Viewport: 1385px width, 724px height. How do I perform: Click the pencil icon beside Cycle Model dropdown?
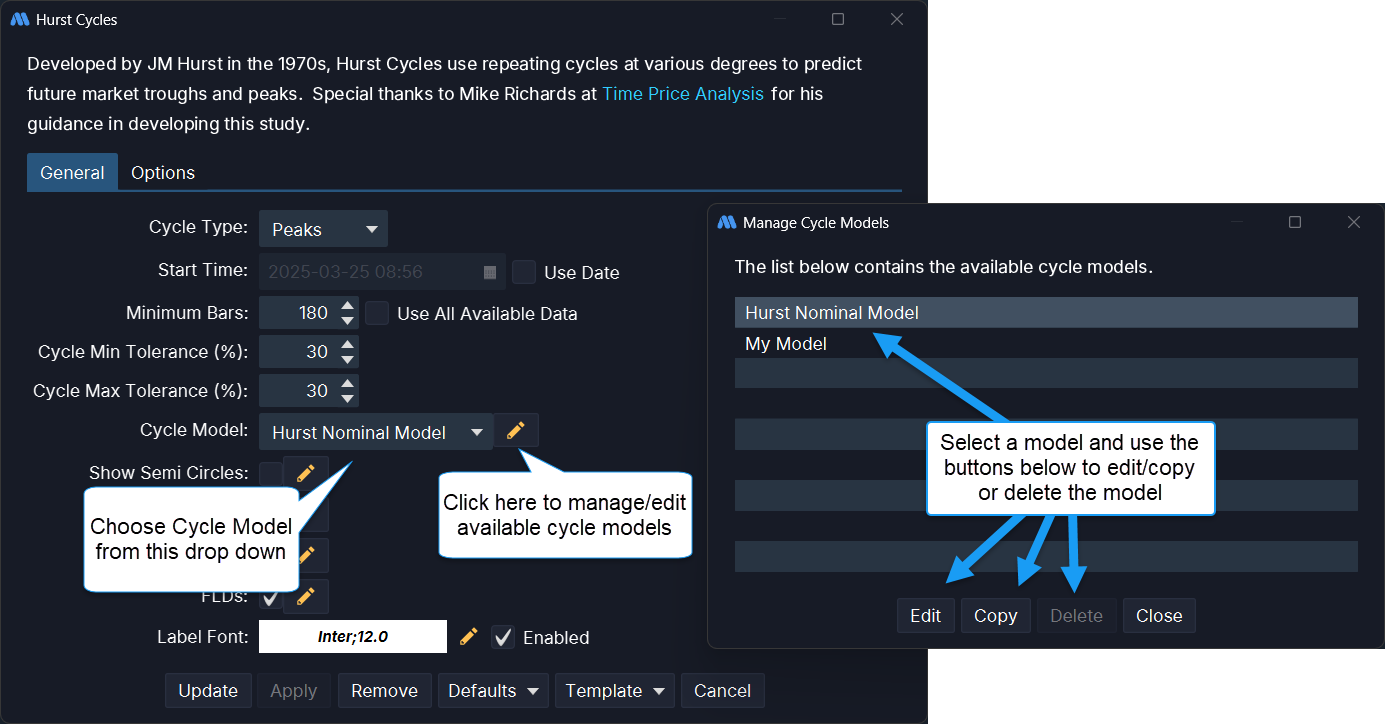tap(515, 431)
